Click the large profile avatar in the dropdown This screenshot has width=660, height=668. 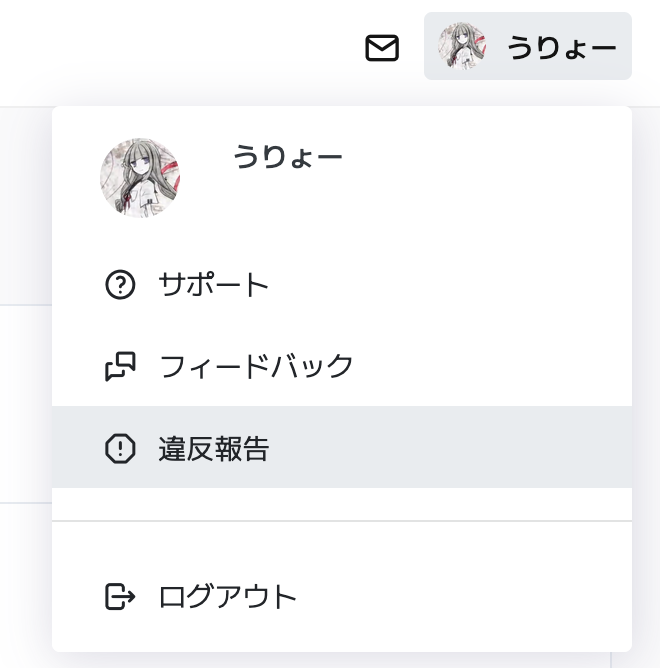140,179
